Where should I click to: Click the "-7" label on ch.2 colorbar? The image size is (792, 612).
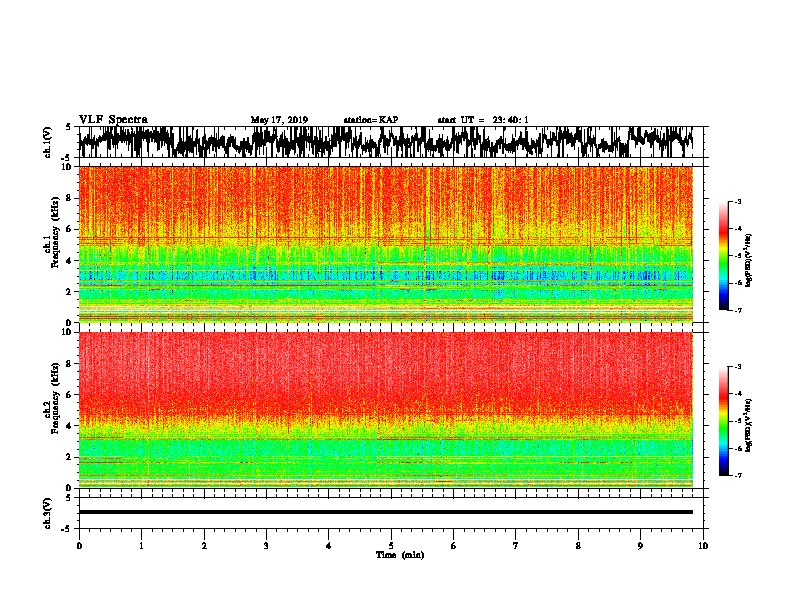[737, 475]
